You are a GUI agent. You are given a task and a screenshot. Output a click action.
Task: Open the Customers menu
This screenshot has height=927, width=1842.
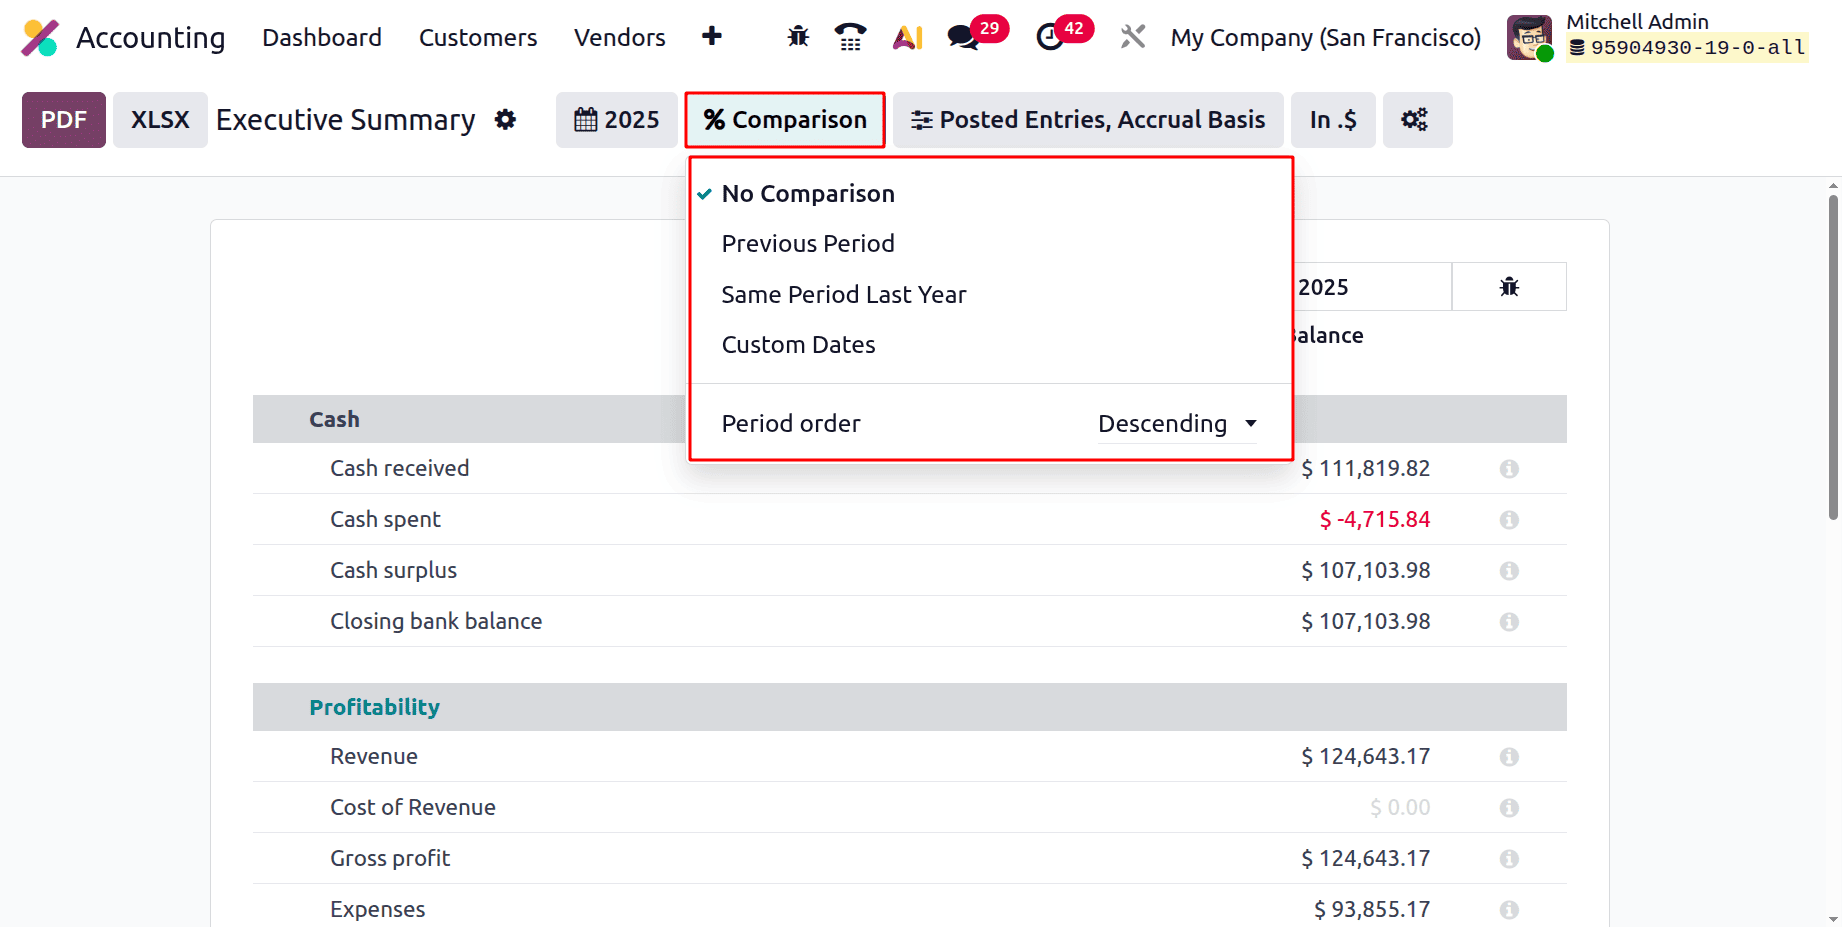tap(478, 37)
